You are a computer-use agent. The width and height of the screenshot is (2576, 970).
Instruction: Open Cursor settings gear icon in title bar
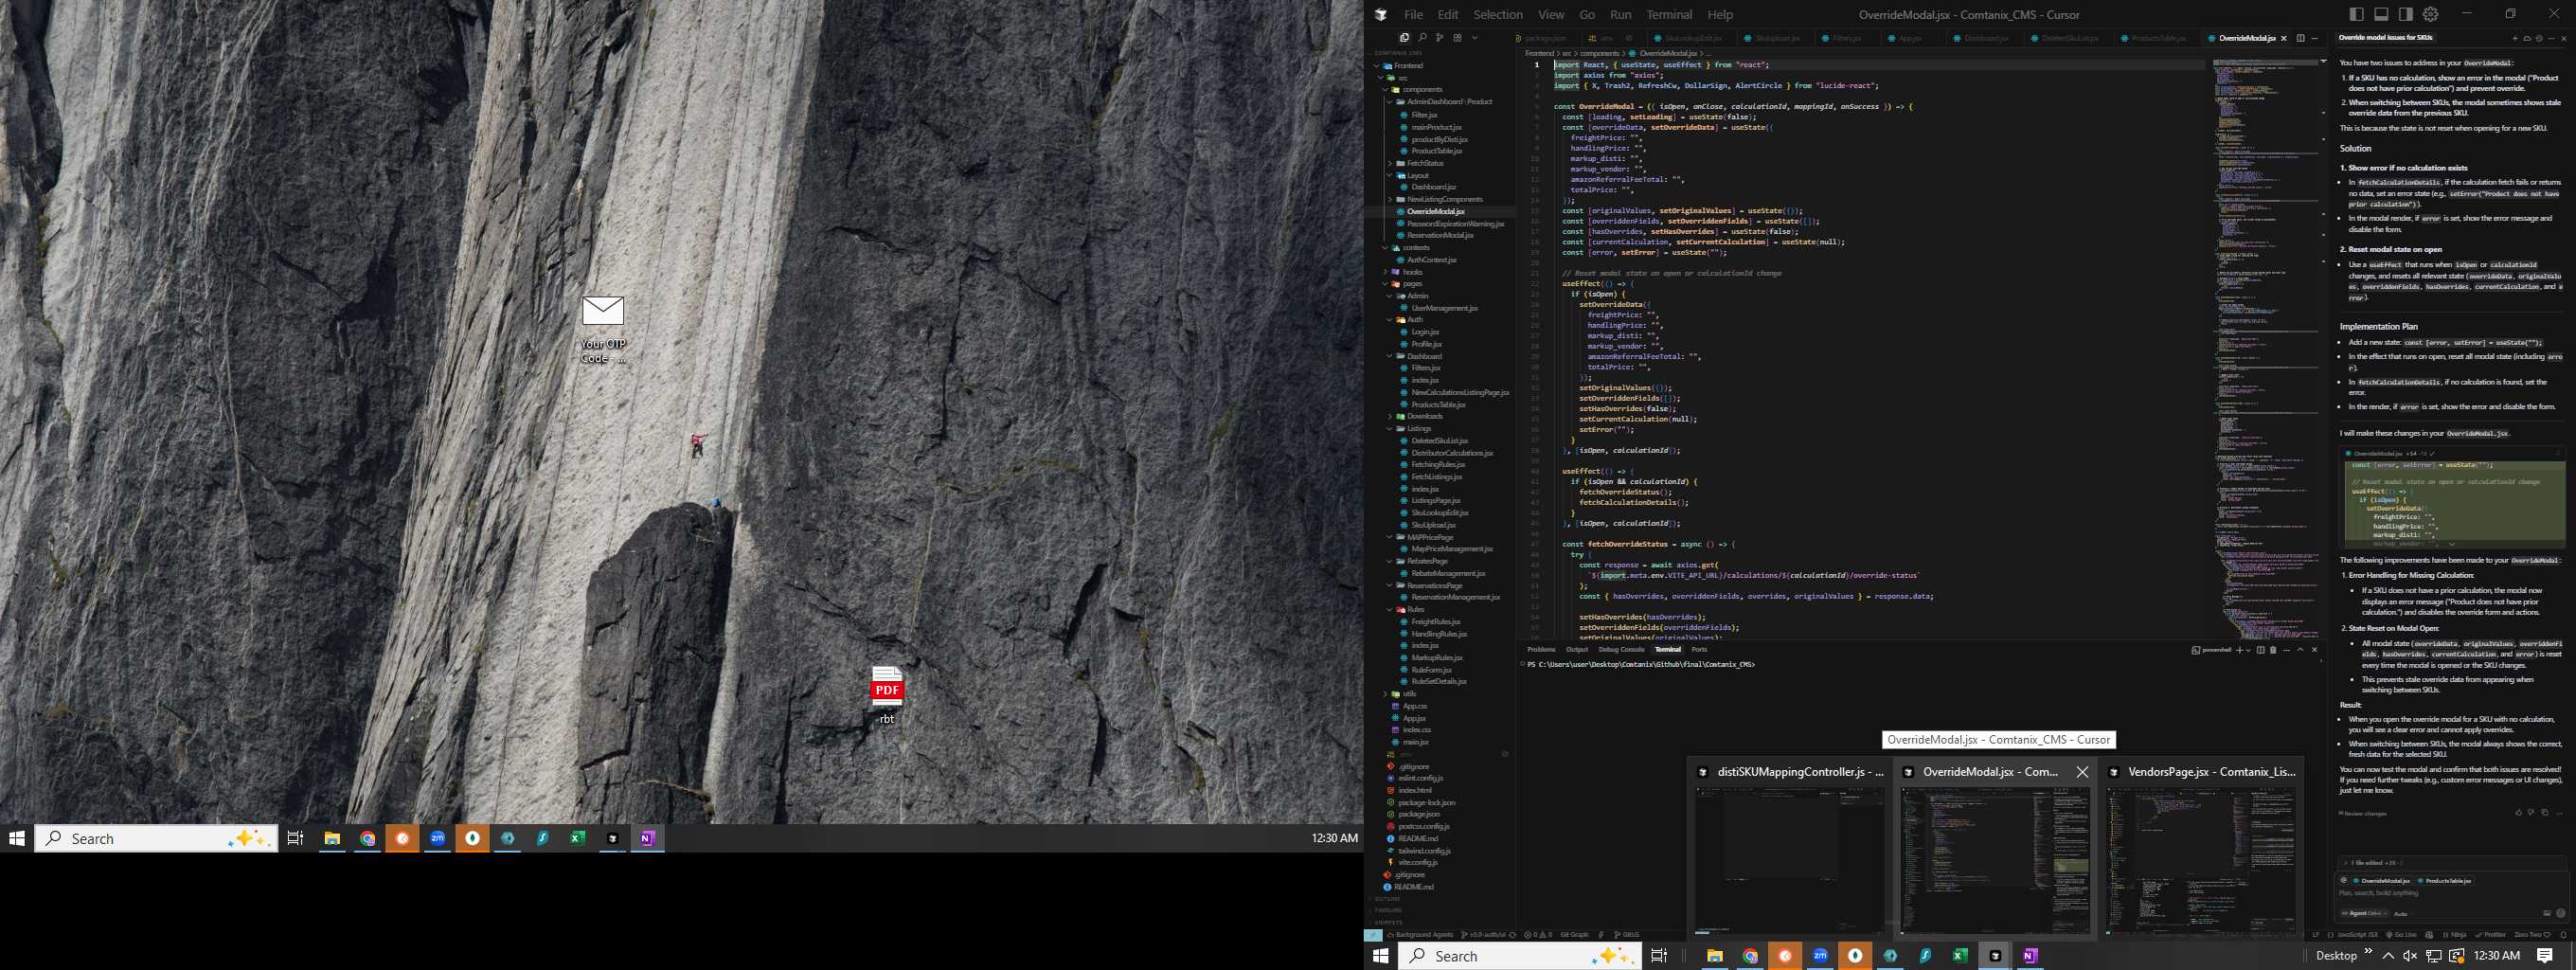click(x=2431, y=14)
